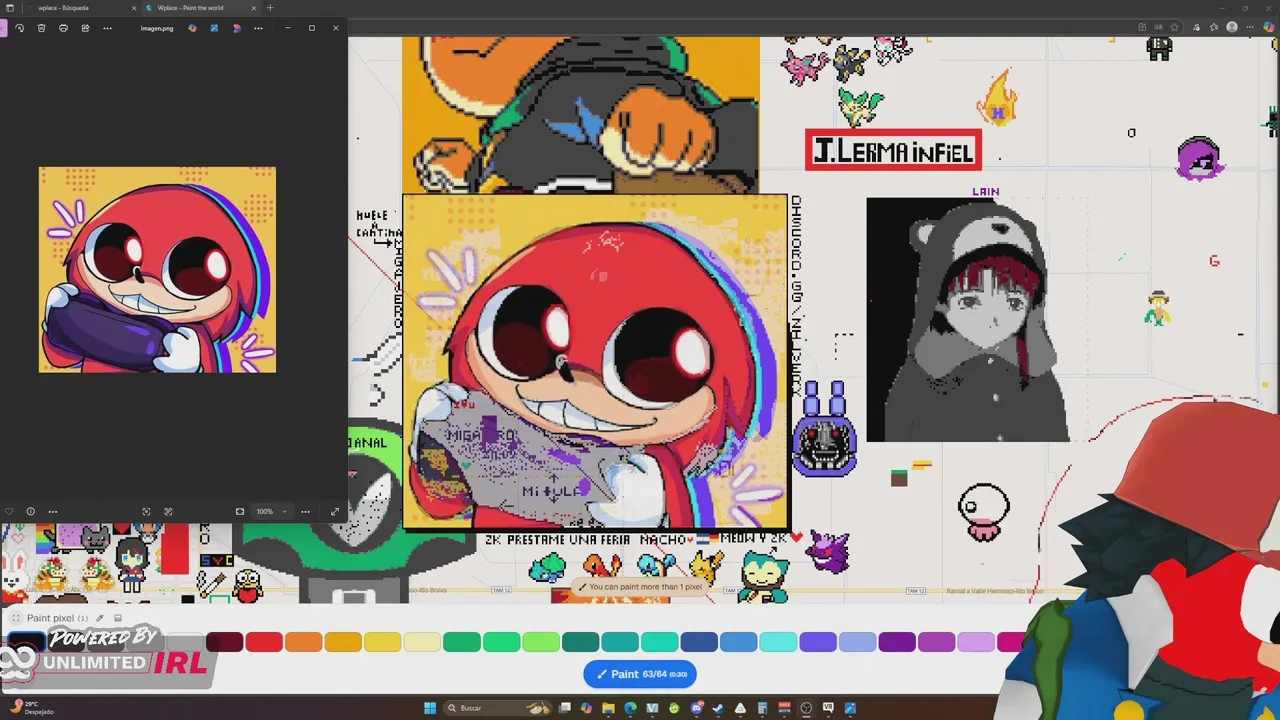Click the J.Lerma infiel sign on canvas
1280x720 pixels.
893,150
